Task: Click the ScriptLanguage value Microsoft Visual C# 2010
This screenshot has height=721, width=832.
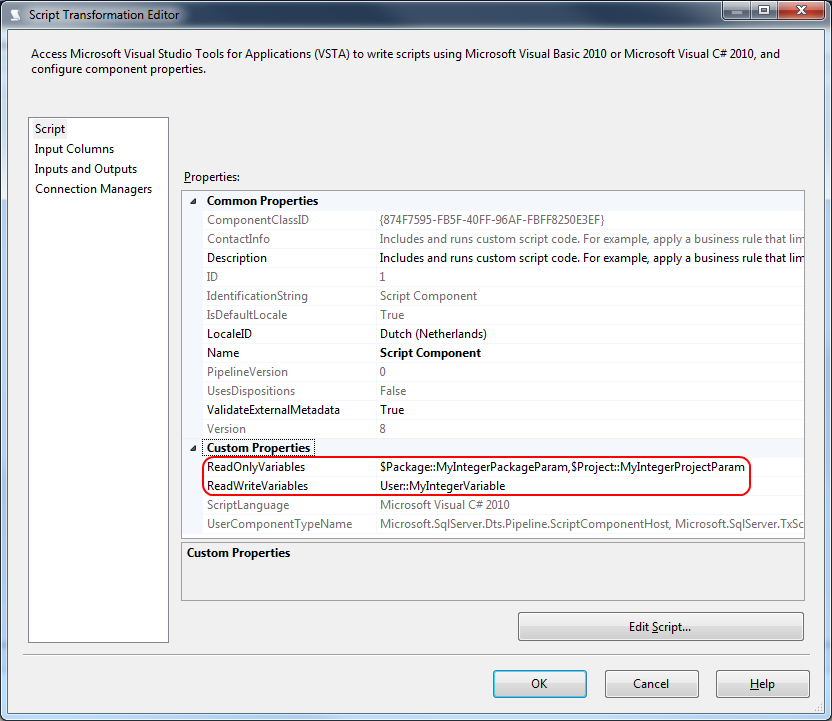Action: [x=445, y=505]
